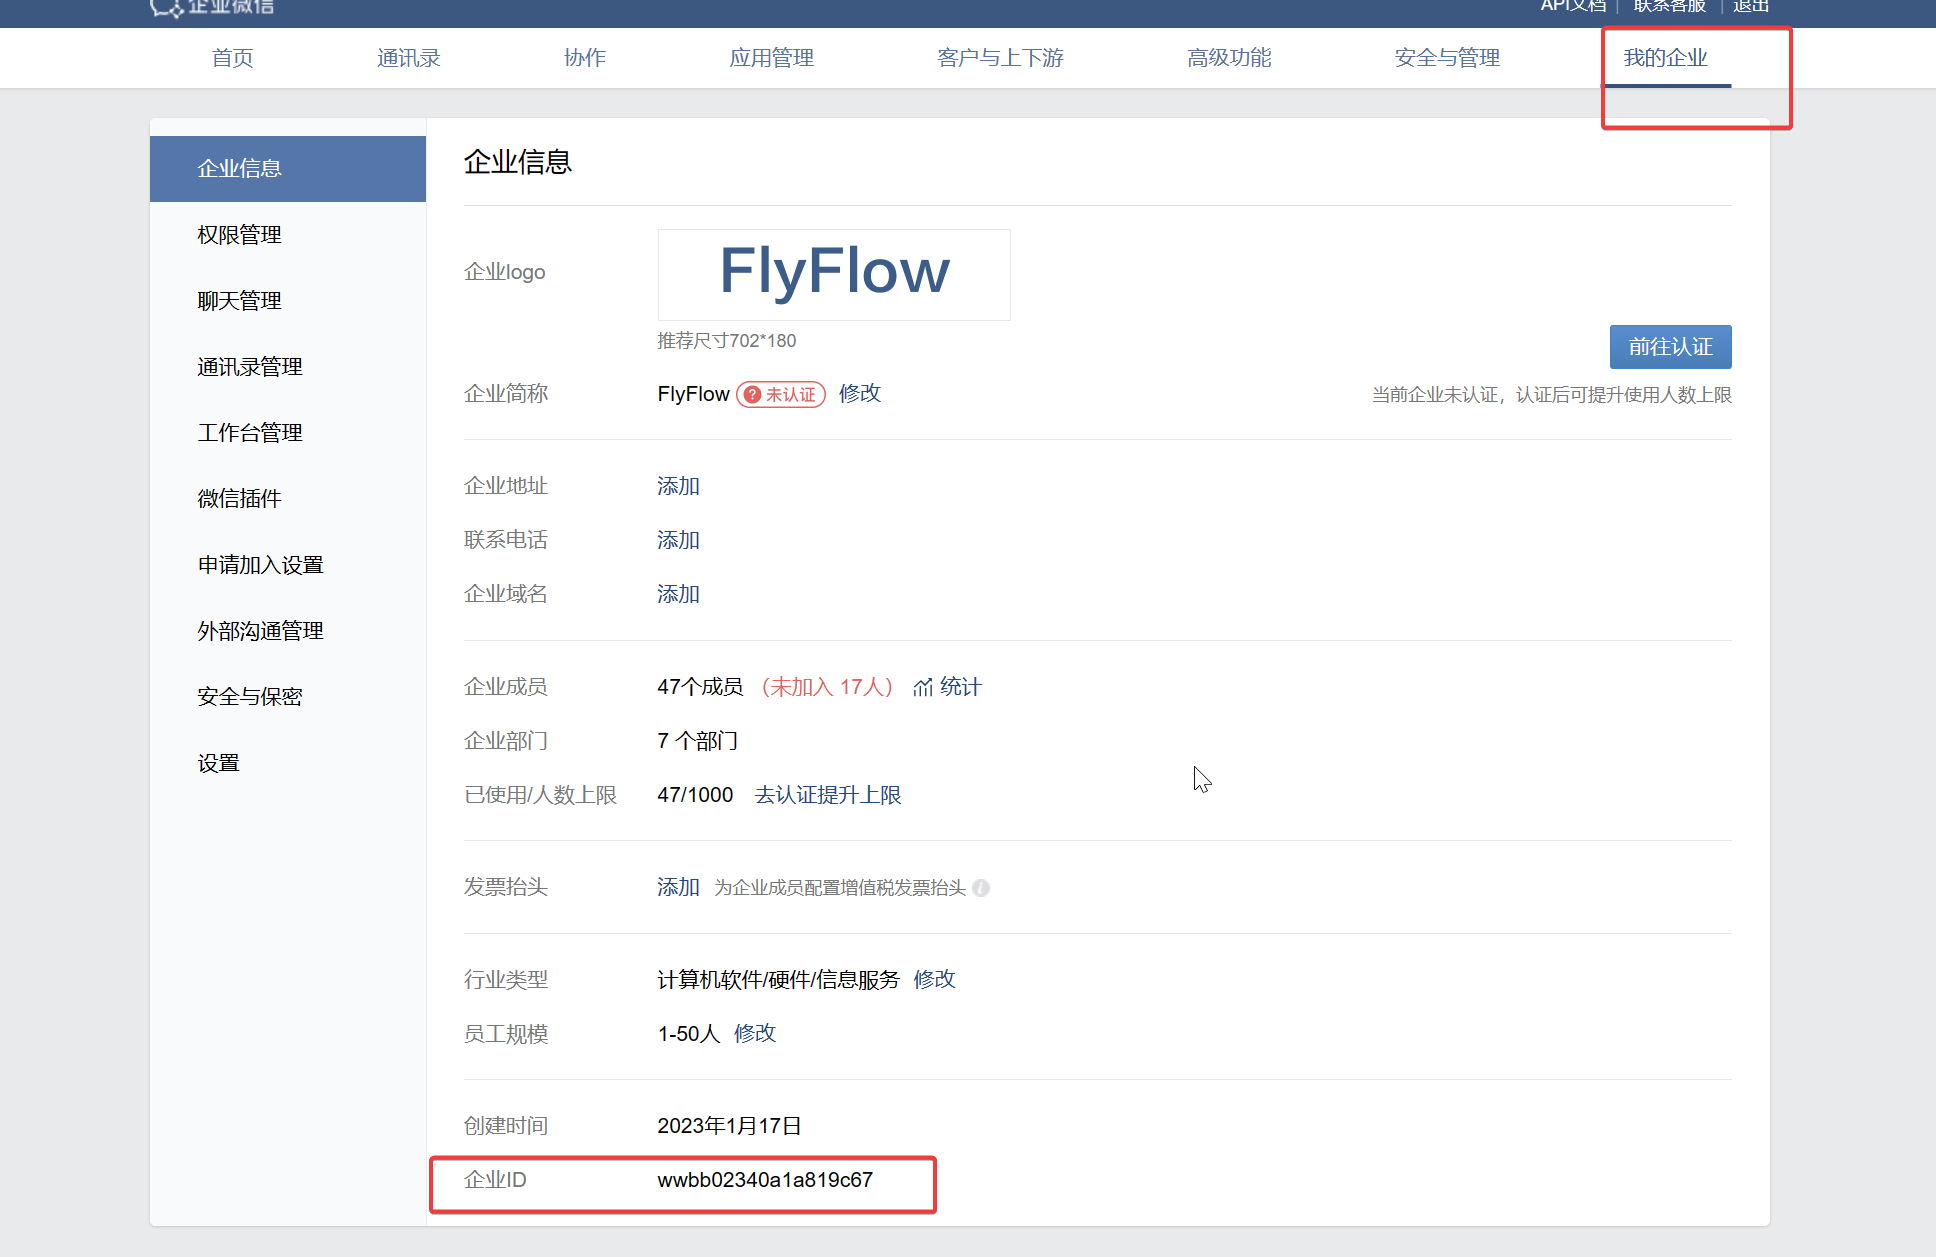Switch to the 通讯录 tab

pos(408,58)
